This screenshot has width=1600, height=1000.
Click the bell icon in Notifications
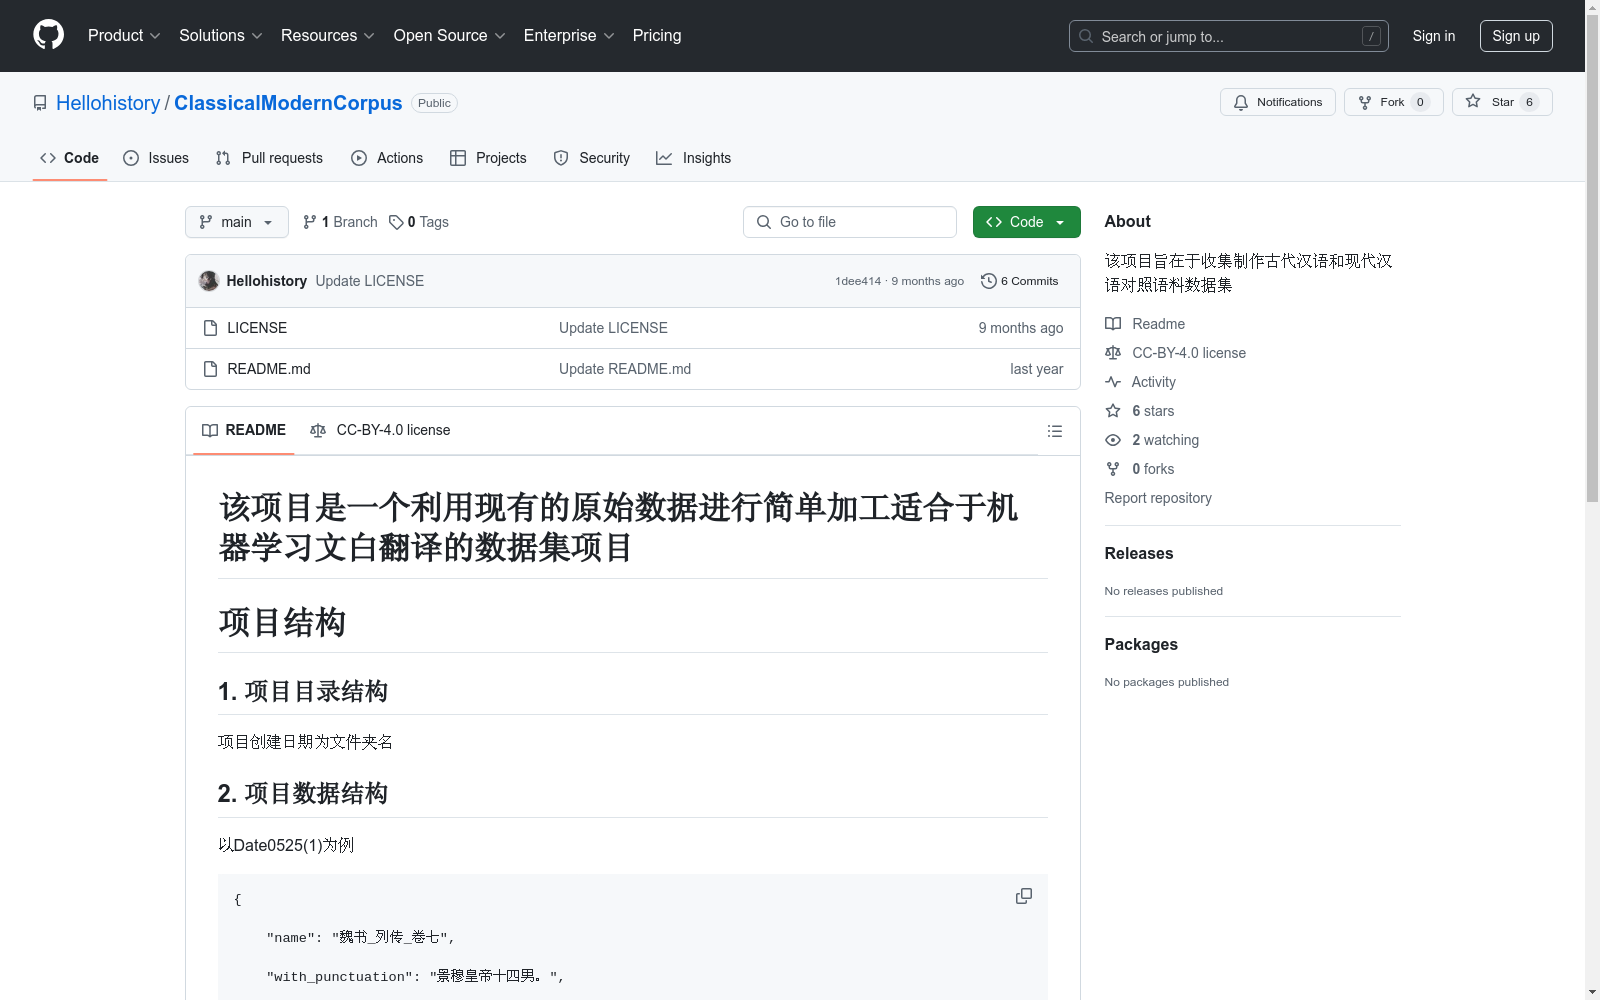point(1241,102)
